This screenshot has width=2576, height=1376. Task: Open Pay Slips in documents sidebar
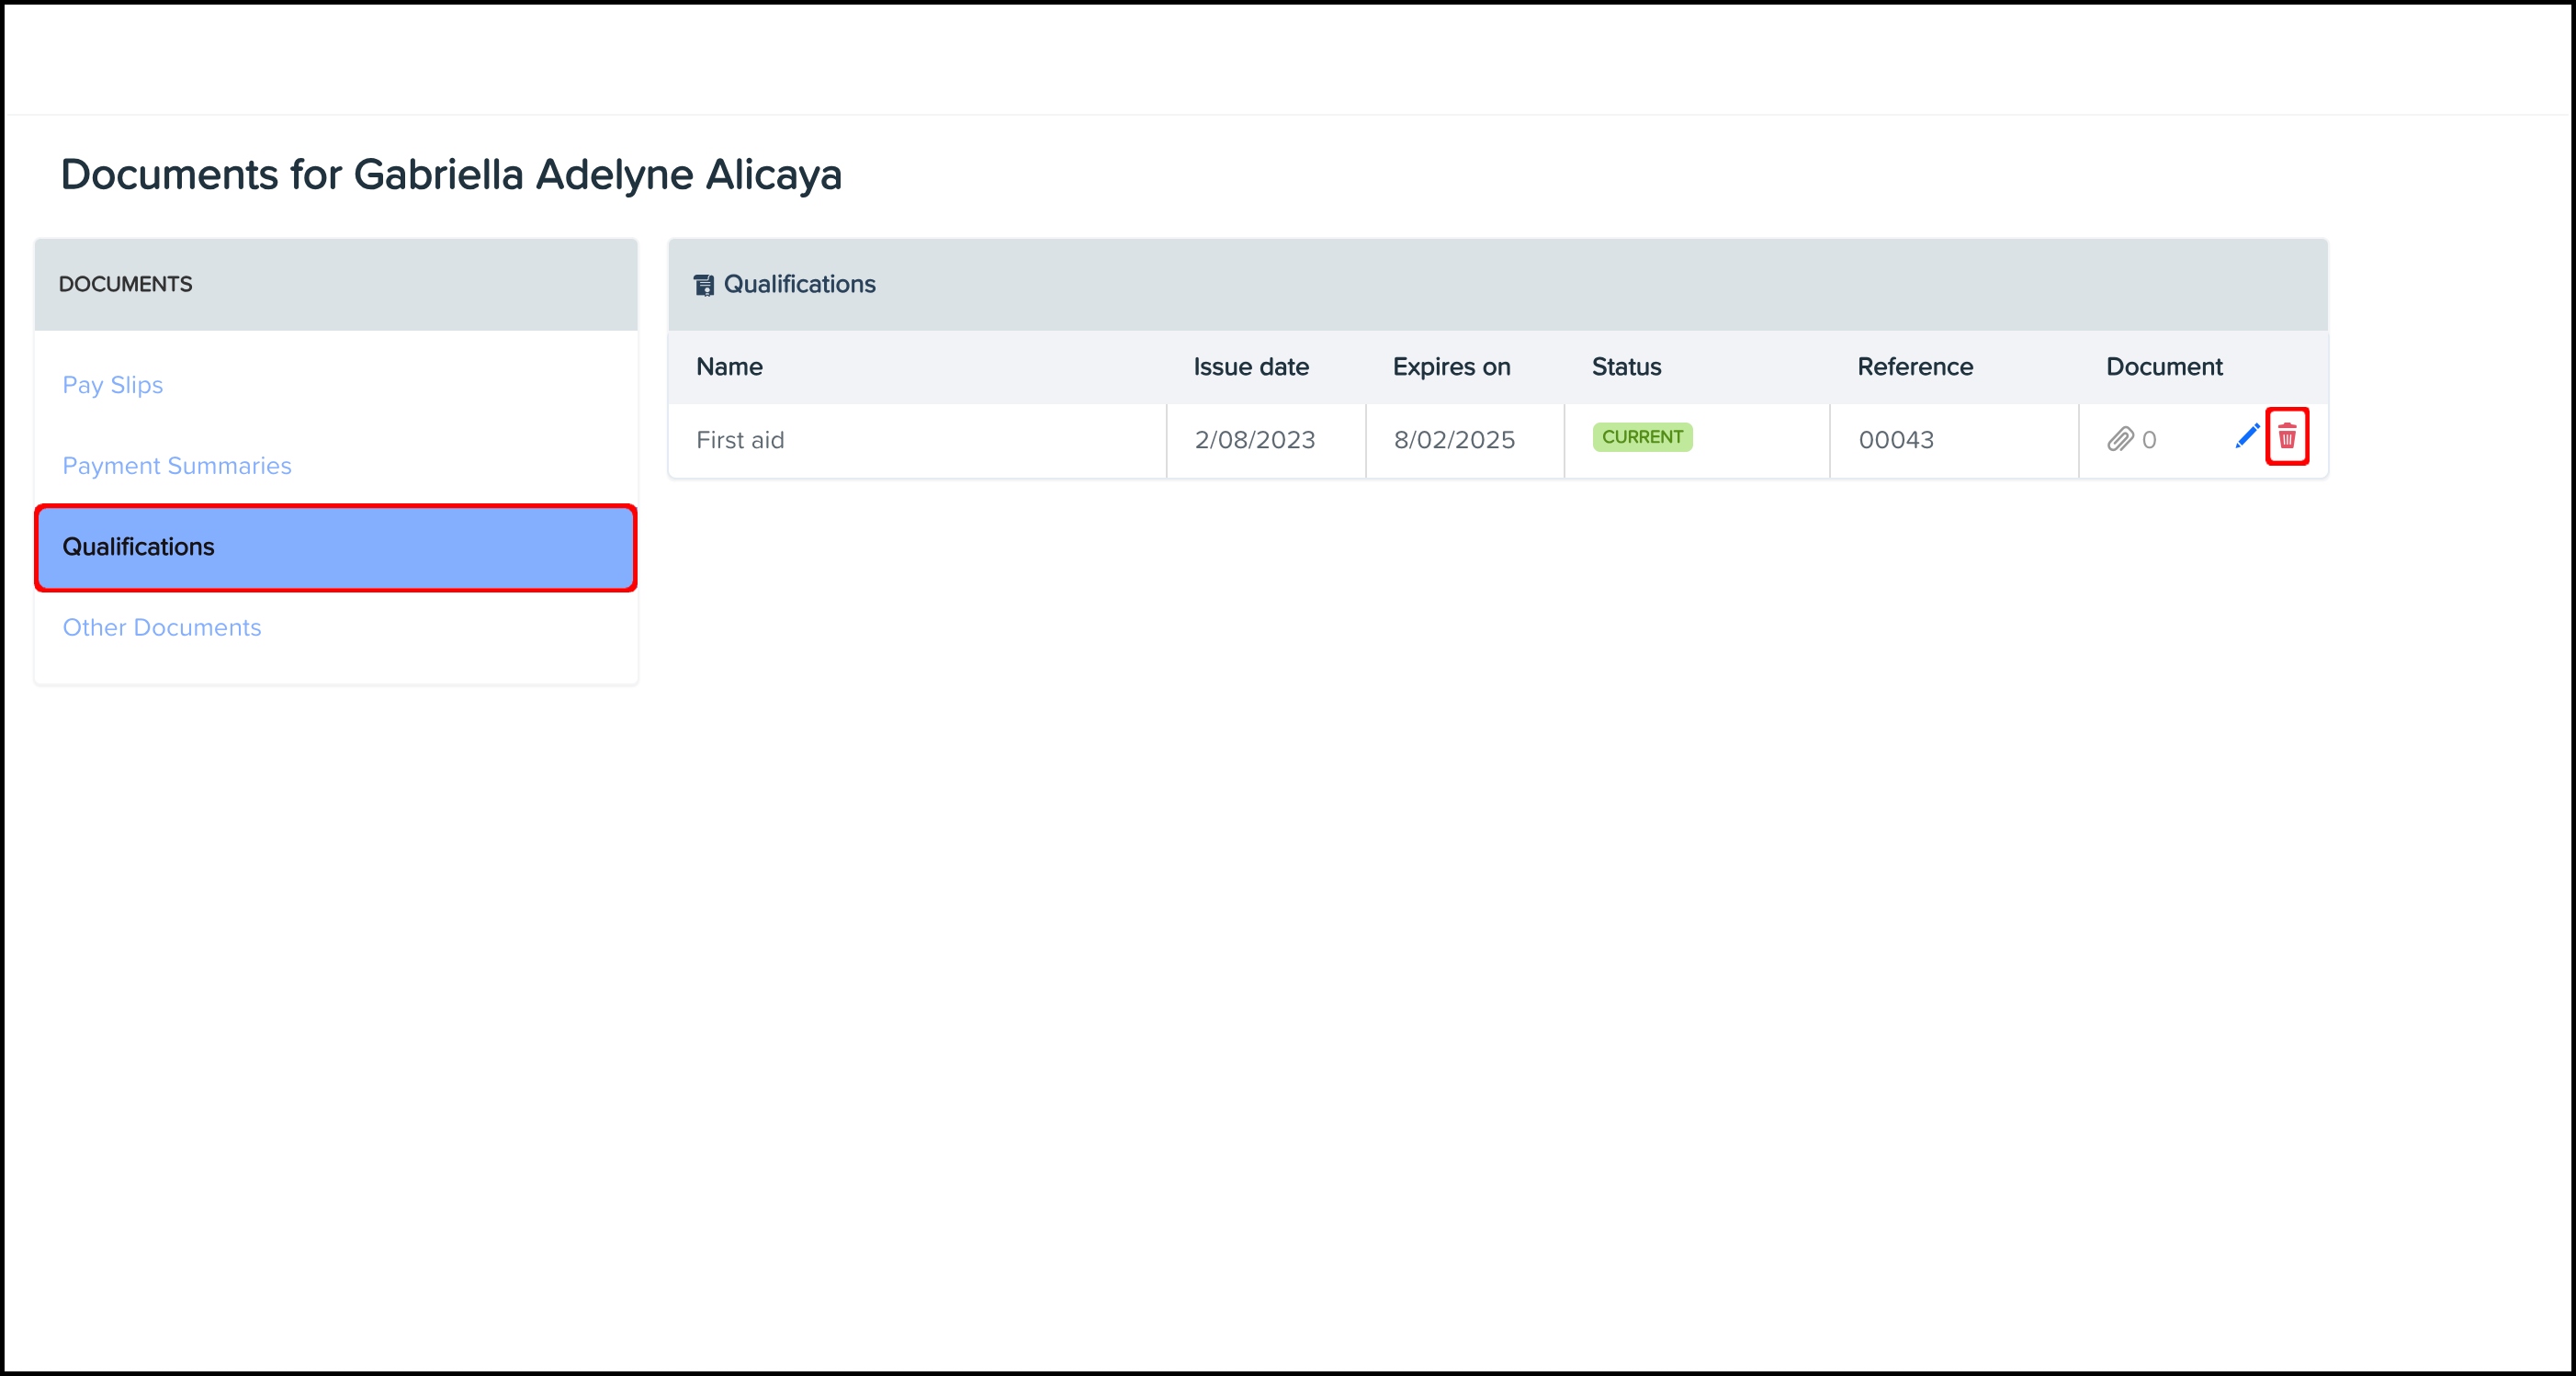pos(112,385)
